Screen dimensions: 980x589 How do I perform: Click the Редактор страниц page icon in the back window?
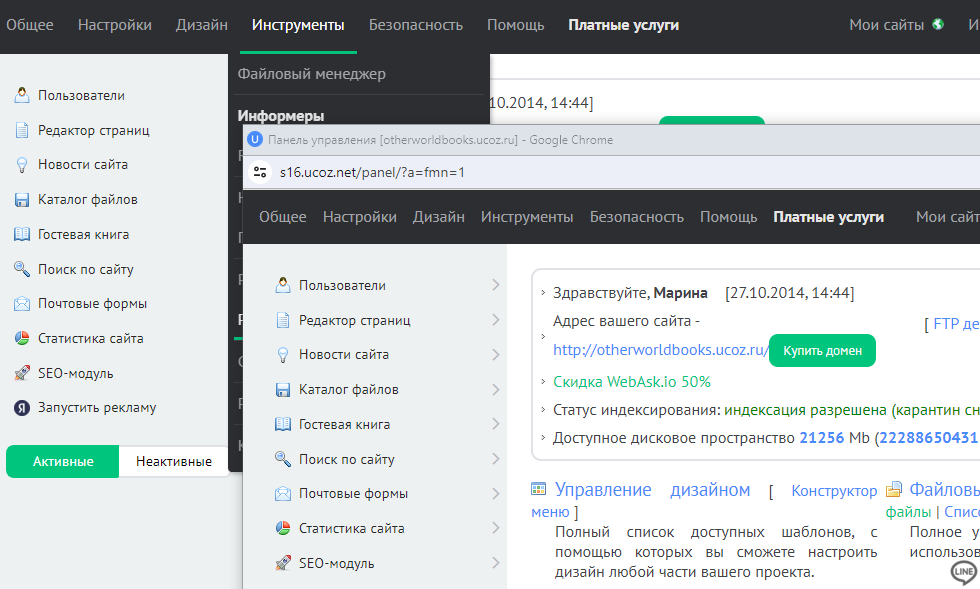pyautogui.click(x=22, y=130)
